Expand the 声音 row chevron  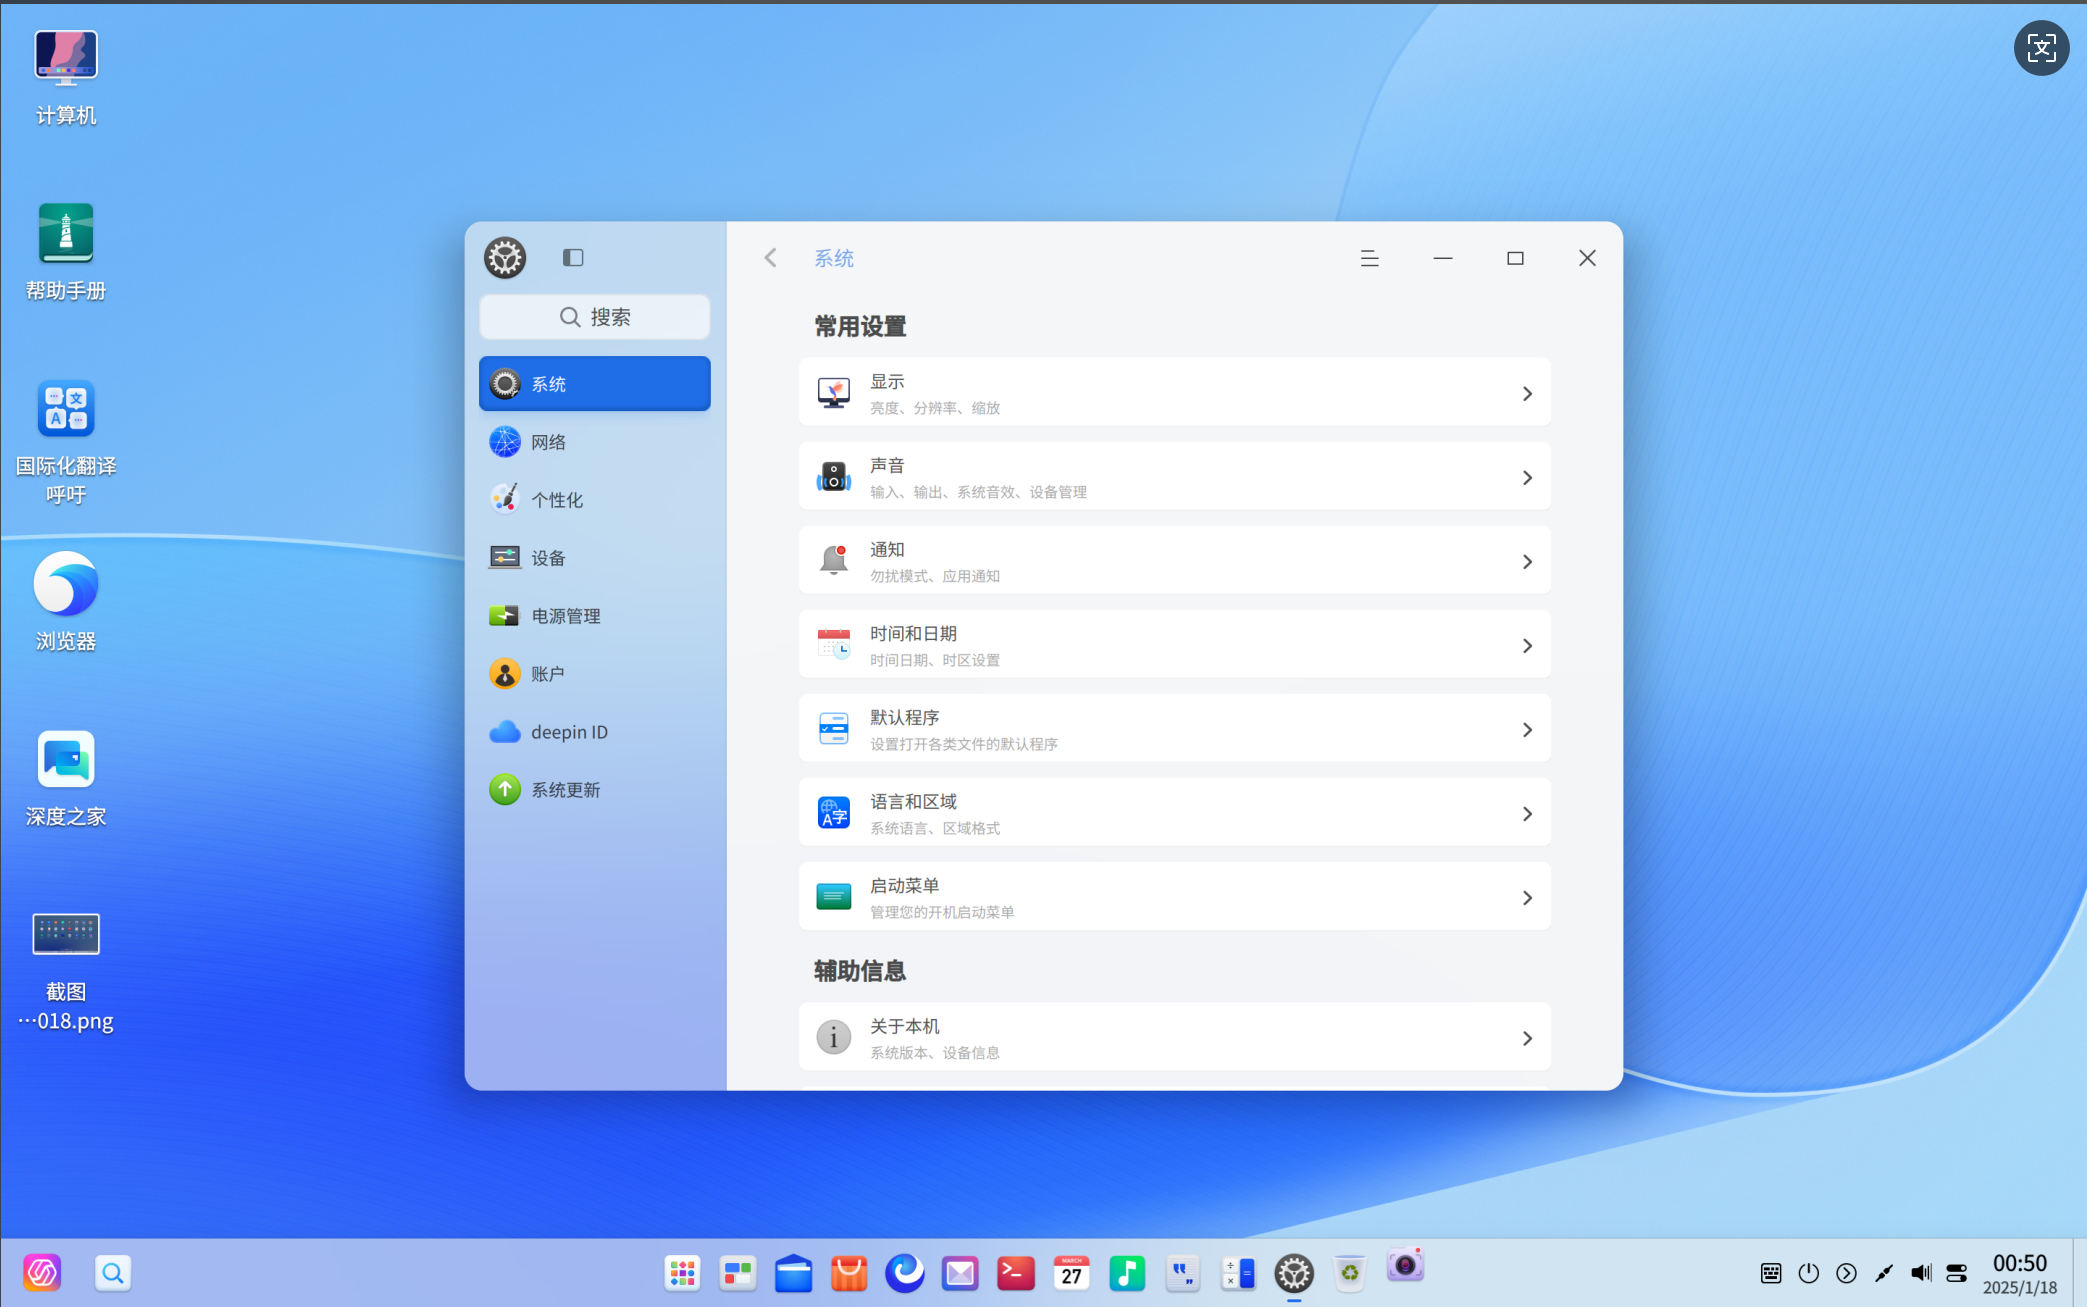(x=1527, y=478)
